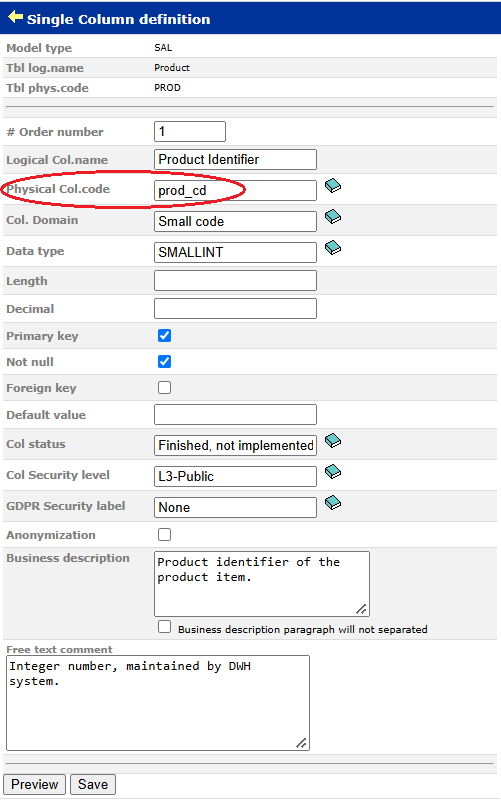Open lookup book icon for GDPR Security label
501x801 pixels.
pos(333,503)
